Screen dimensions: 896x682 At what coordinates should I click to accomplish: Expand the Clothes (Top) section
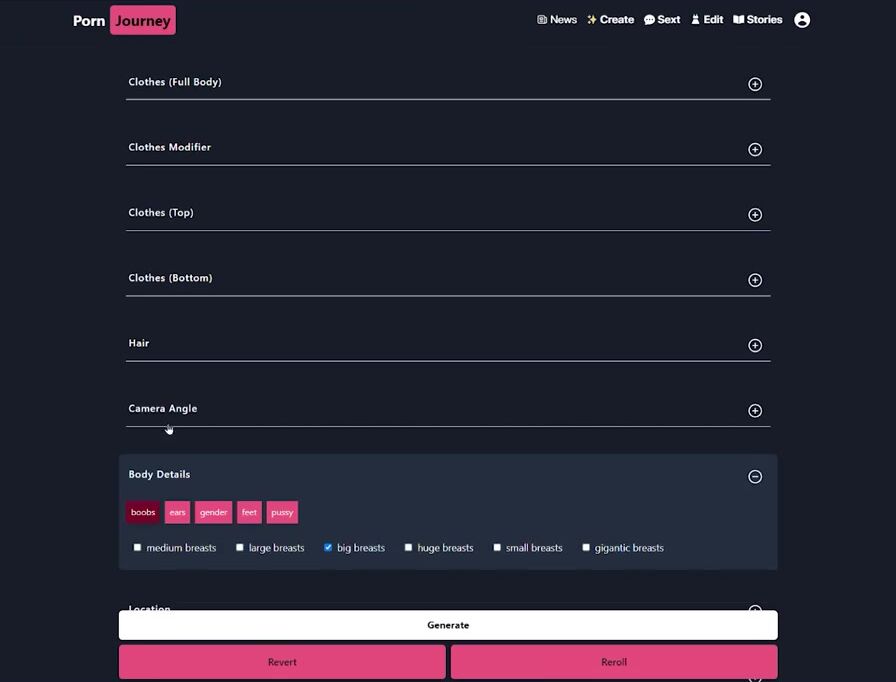tap(755, 215)
